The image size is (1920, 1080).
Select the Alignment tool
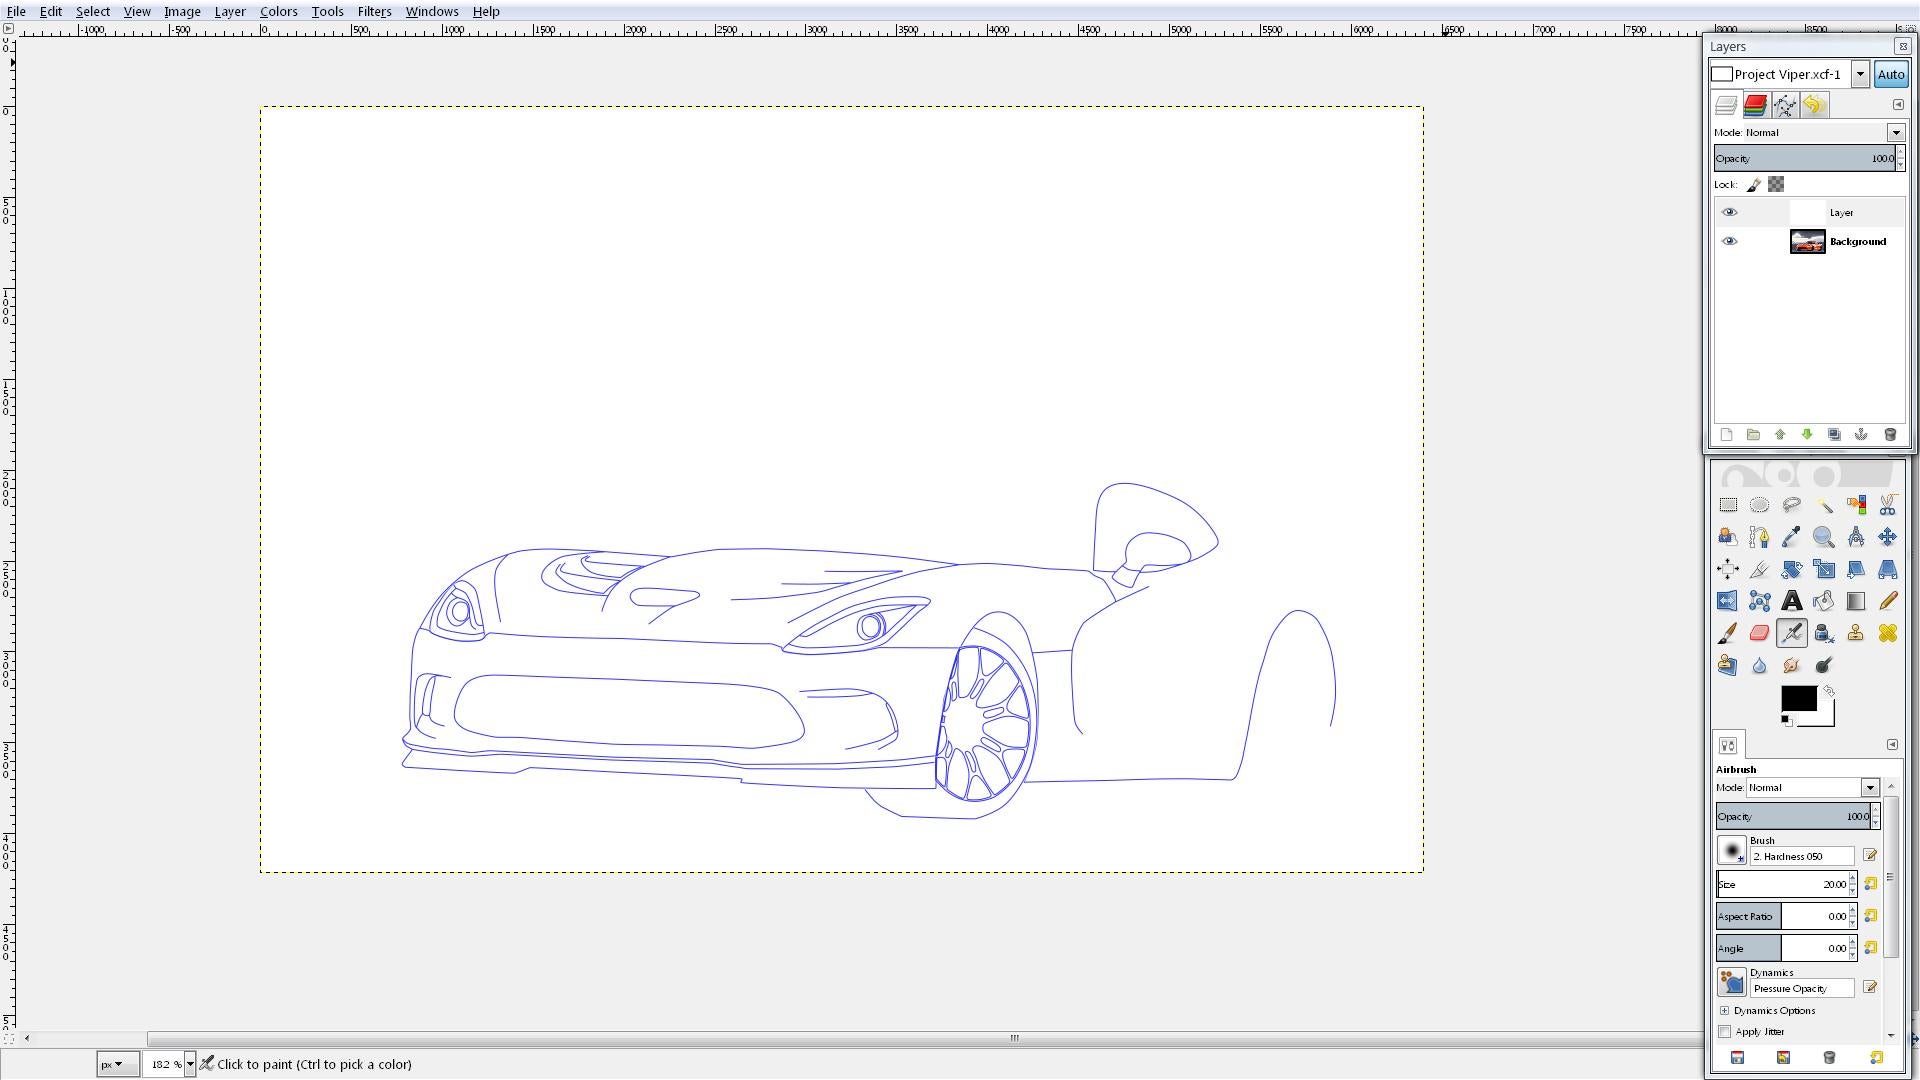coord(1728,569)
